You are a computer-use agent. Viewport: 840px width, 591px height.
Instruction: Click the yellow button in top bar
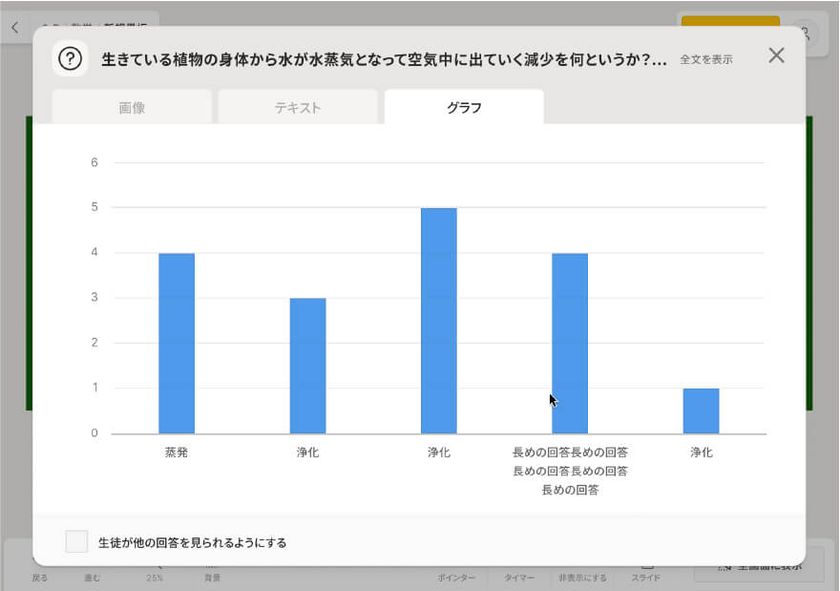[729, 27]
